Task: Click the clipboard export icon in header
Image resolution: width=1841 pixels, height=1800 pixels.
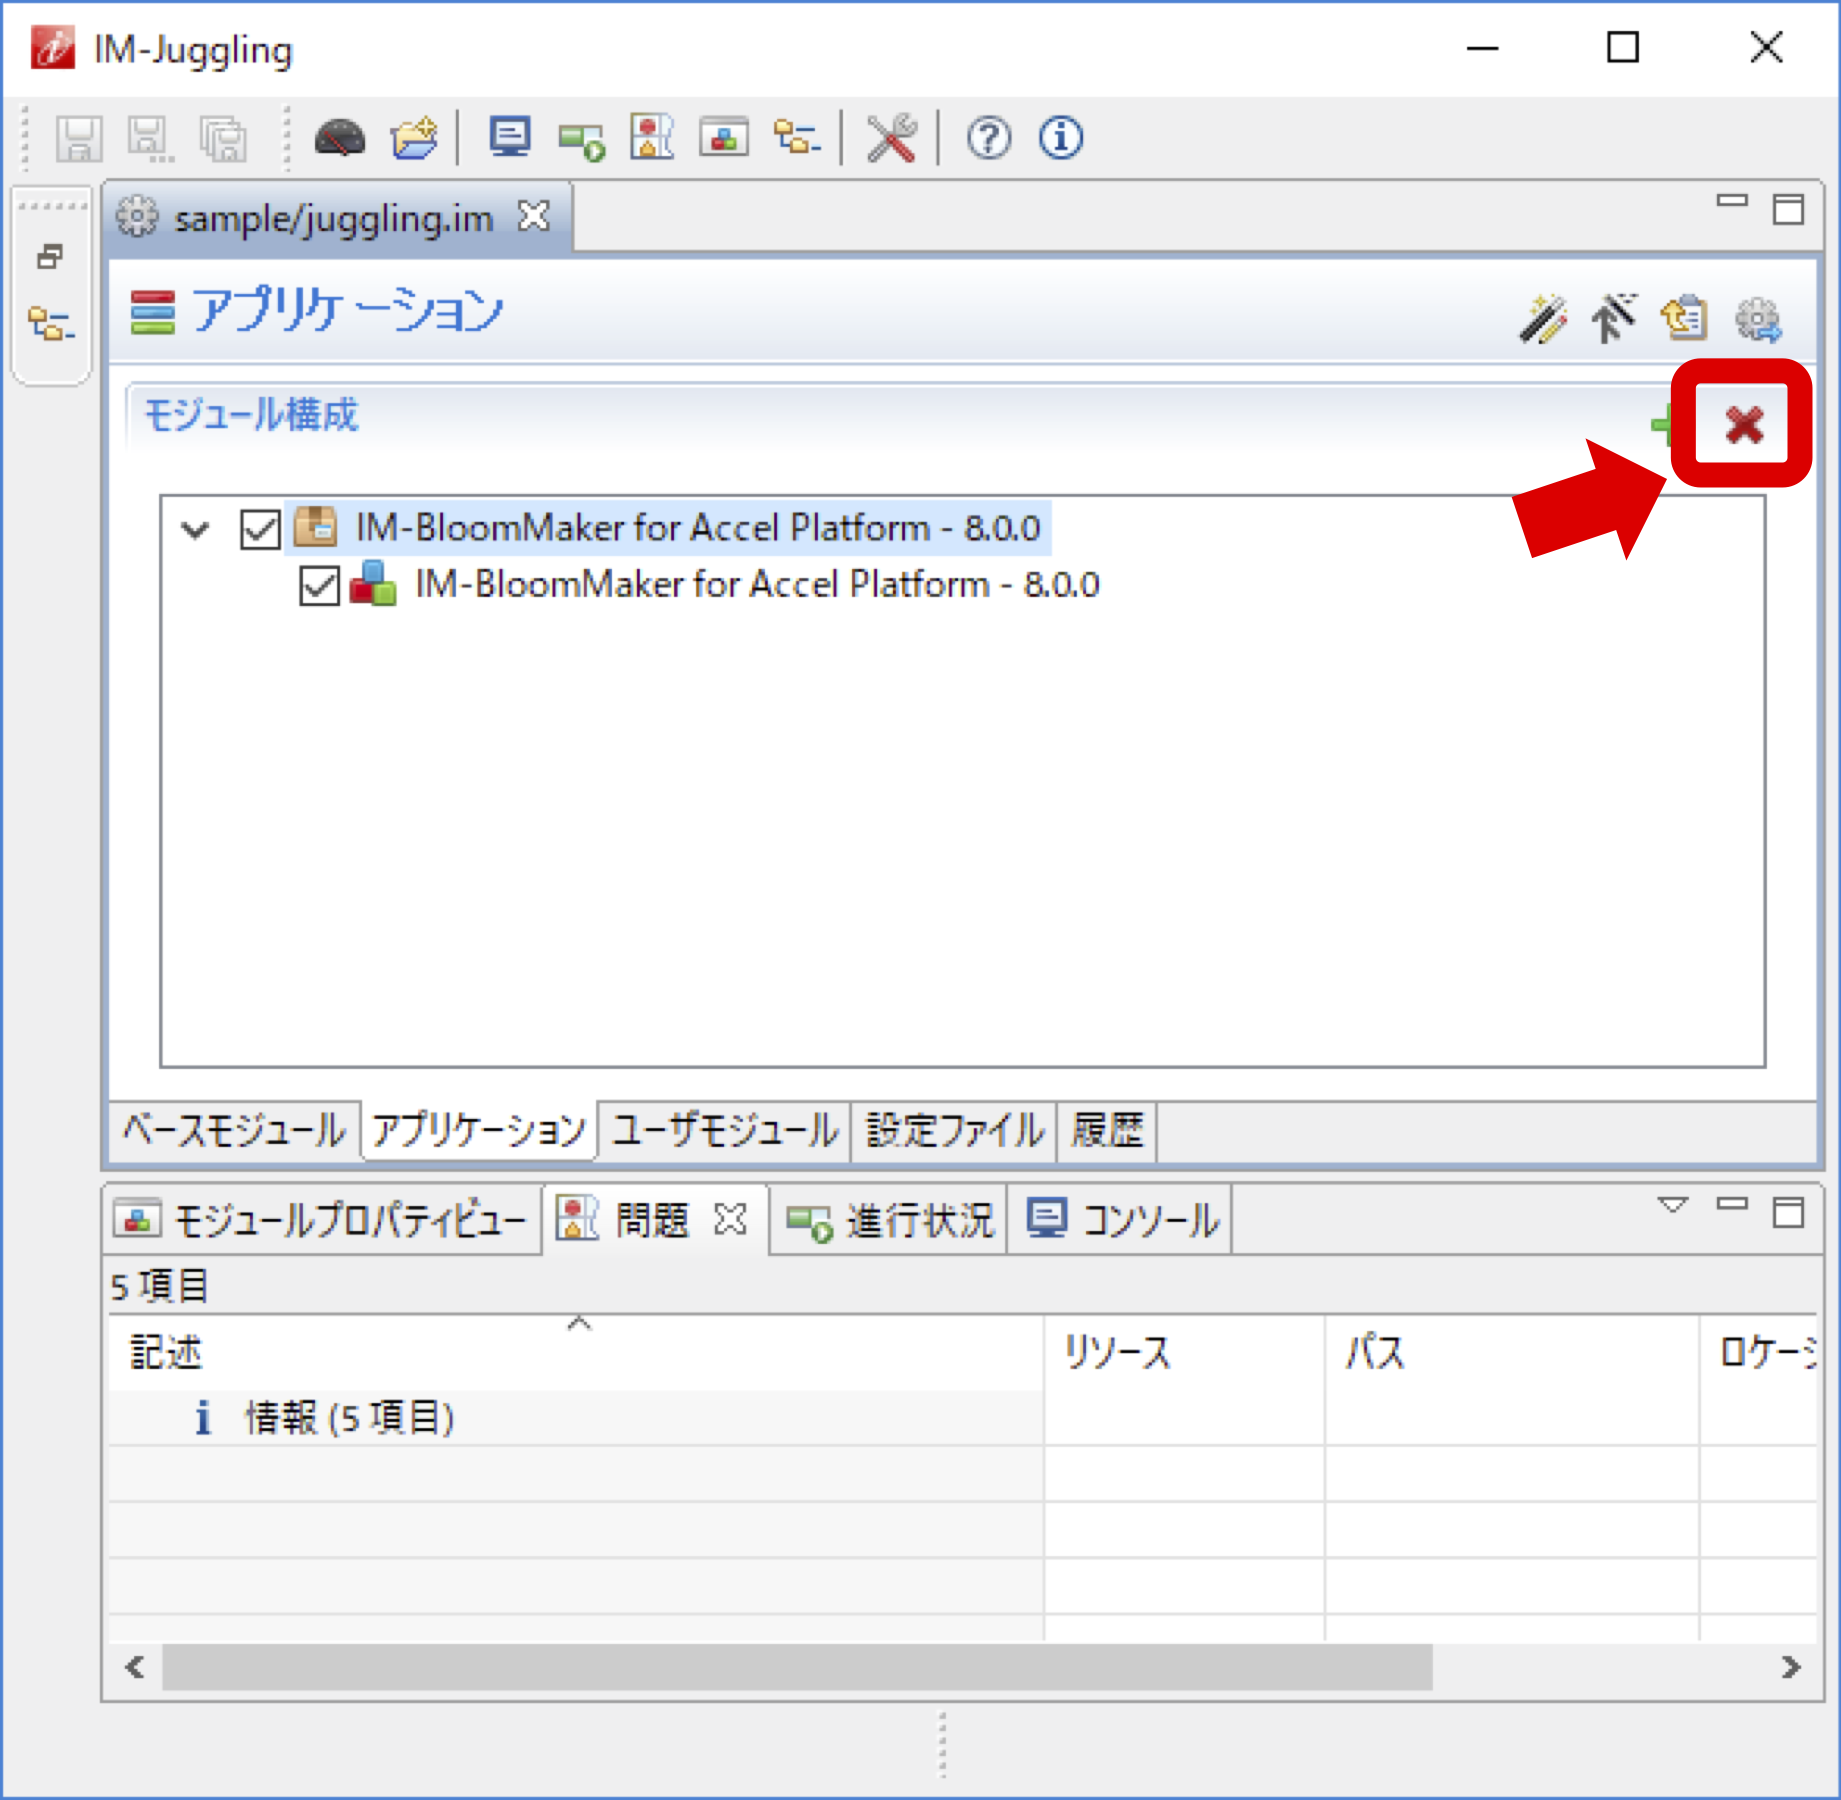Action: click(1684, 319)
